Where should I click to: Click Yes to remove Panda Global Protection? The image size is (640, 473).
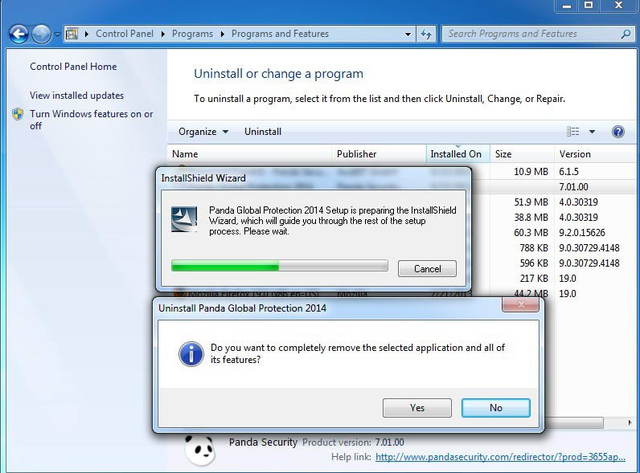(x=417, y=408)
